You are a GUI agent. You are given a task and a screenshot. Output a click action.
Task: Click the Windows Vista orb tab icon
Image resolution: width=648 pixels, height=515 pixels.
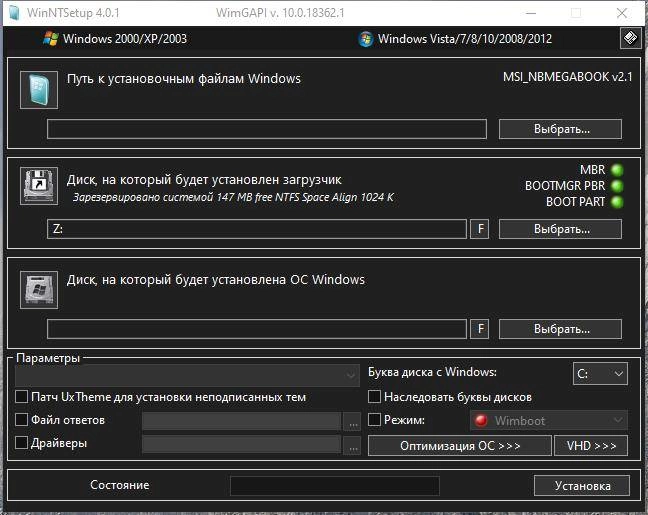click(366, 39)
